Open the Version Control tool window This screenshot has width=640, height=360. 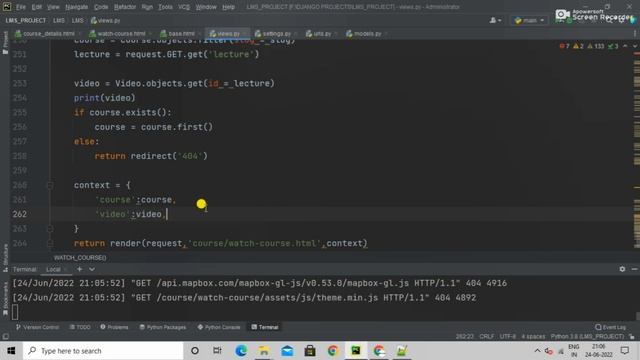pyautogui.click(x=37, y=327)
